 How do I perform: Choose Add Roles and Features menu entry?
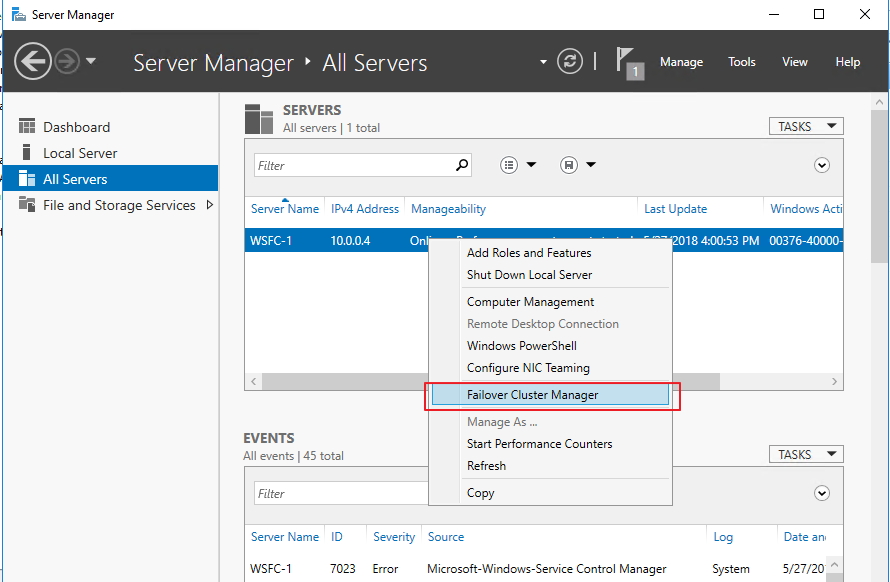coord(529,253)
